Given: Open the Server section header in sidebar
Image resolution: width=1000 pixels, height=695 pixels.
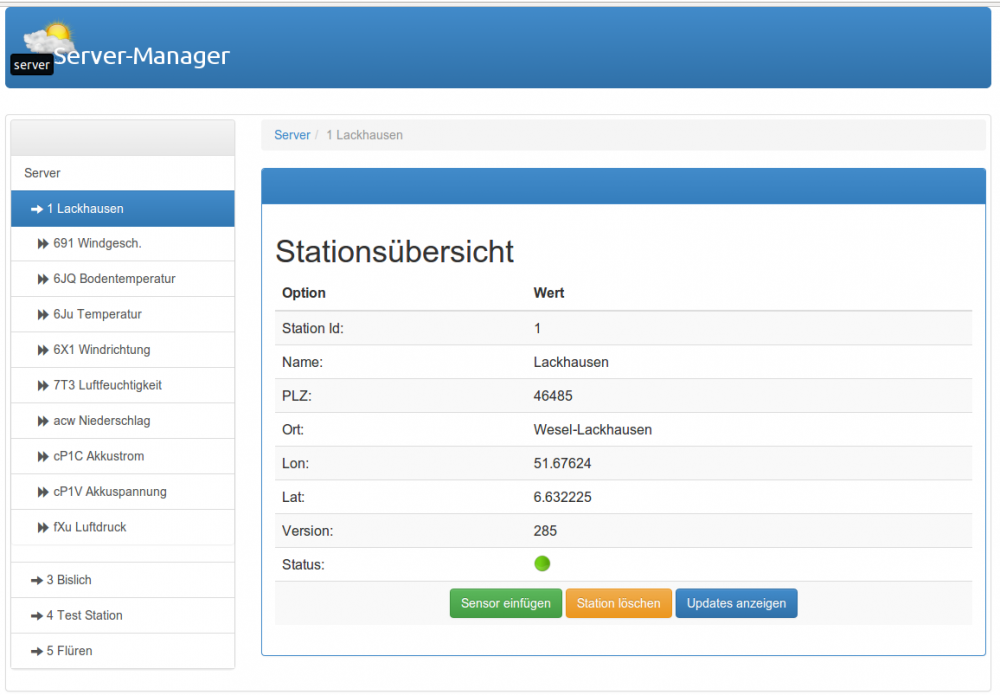Looking at the screenshot, I should pos(42,172).
